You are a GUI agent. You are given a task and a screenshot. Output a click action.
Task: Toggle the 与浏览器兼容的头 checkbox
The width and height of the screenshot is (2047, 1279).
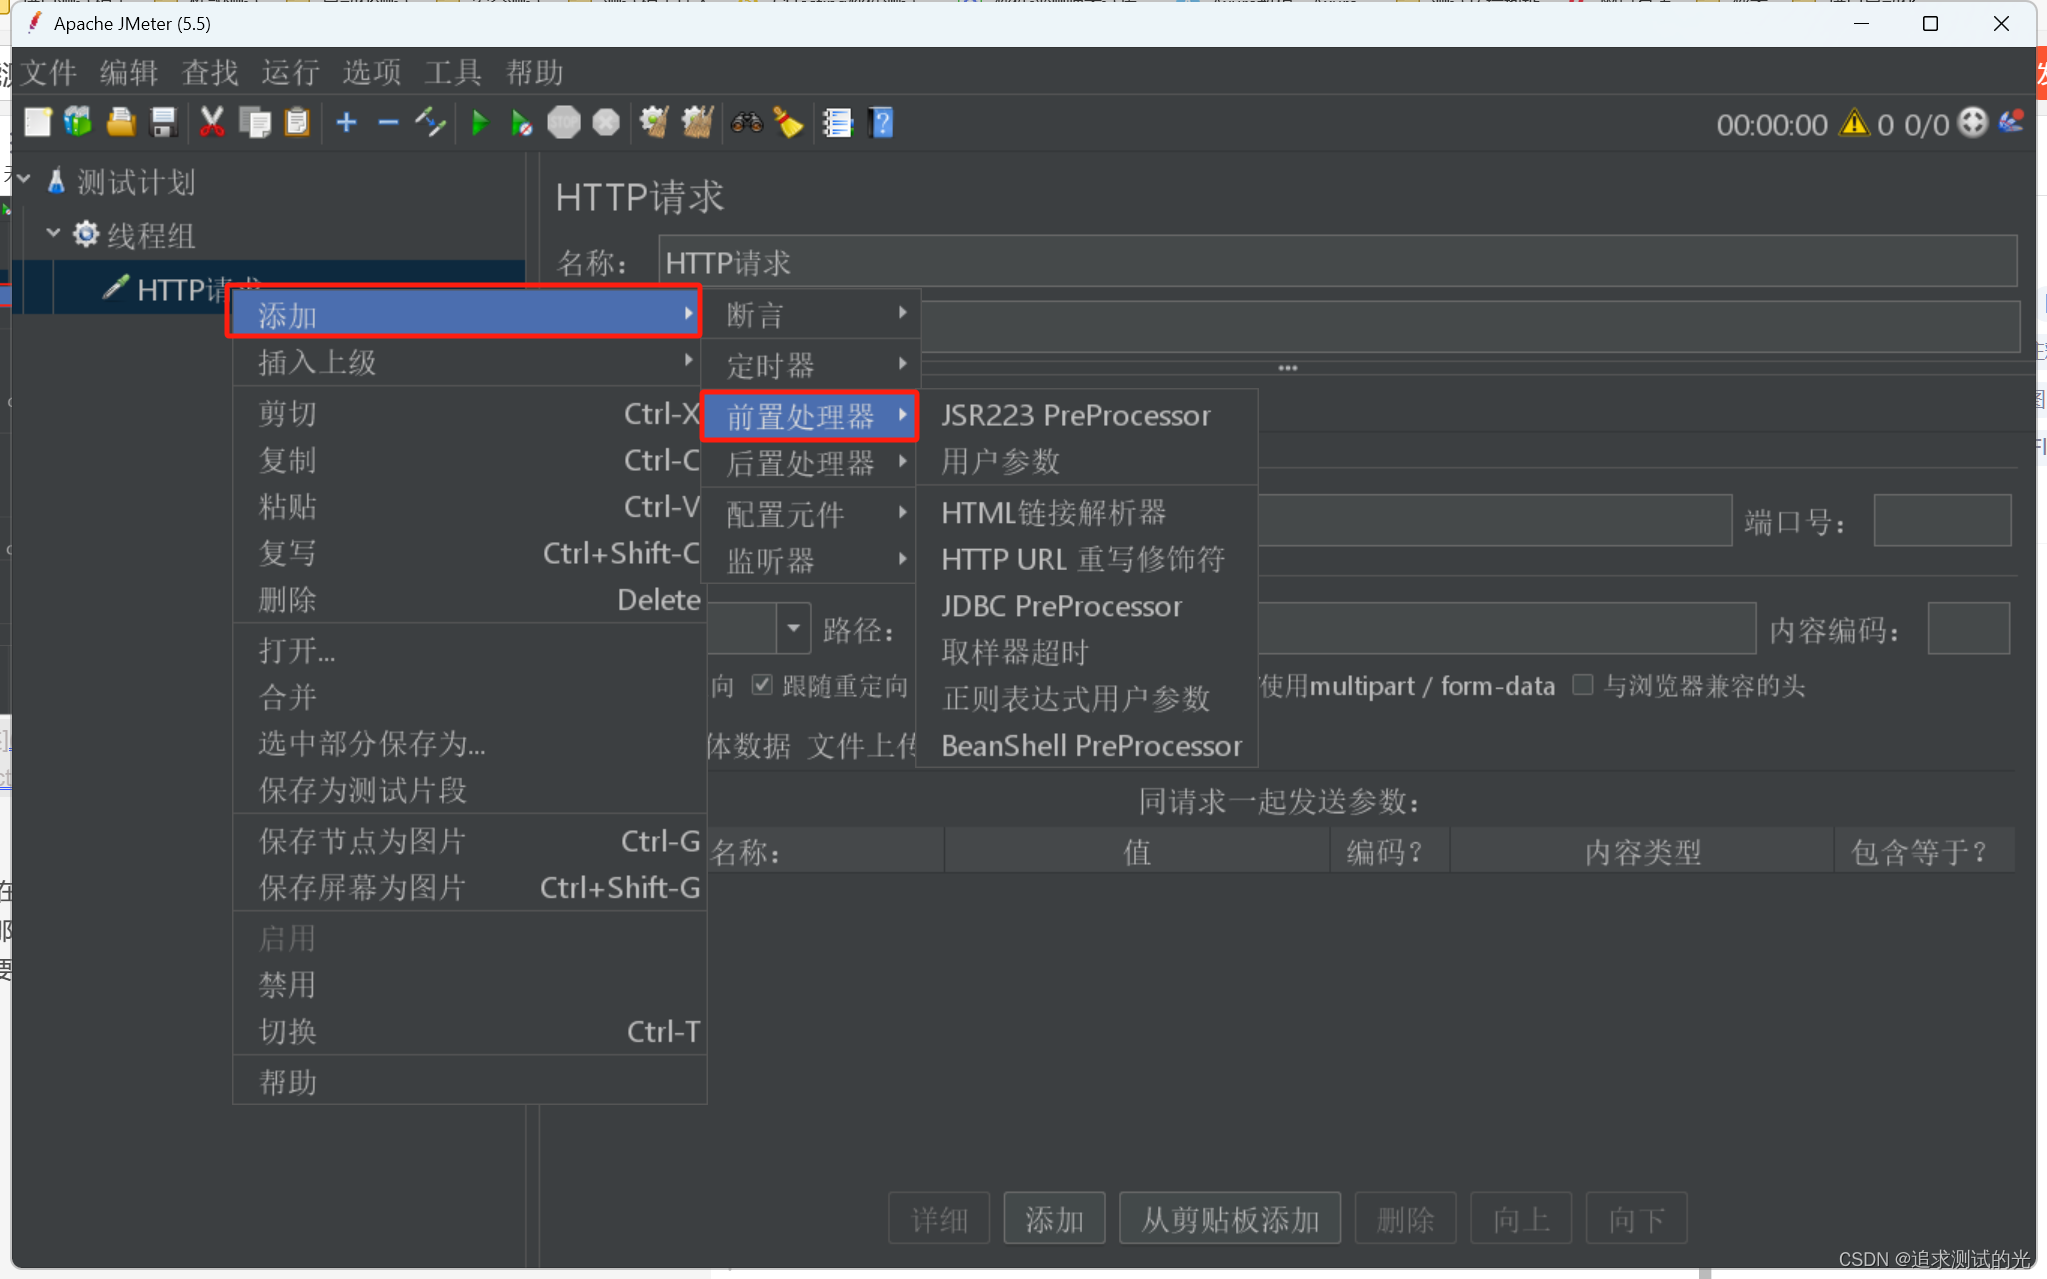[x=1582, y=685]
